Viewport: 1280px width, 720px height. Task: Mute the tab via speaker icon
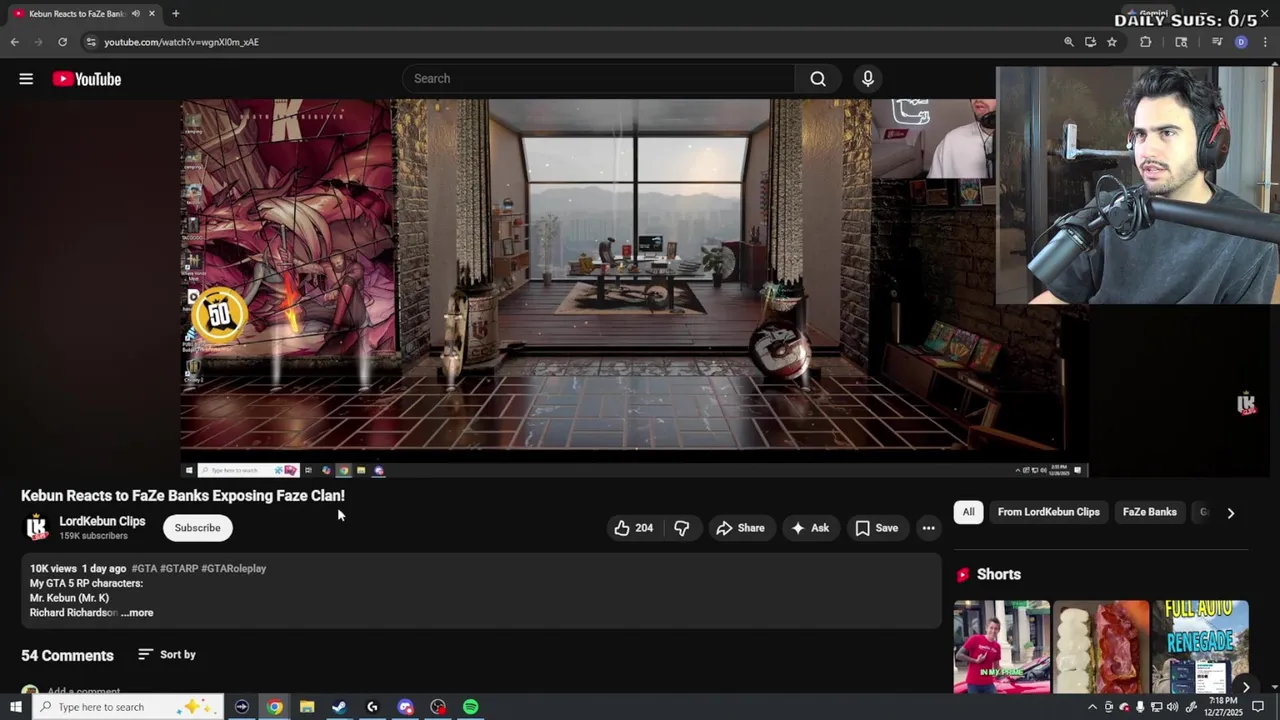coord(135,13)
